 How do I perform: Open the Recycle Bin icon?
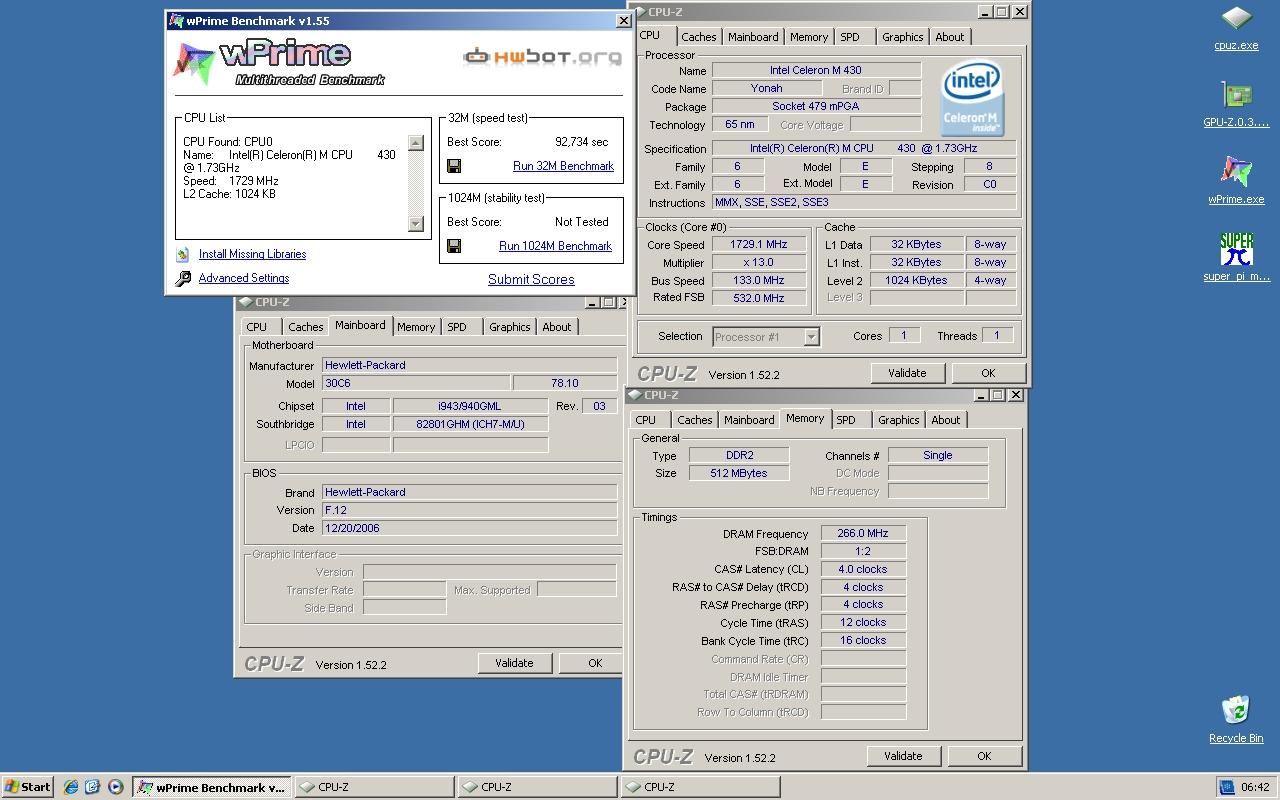1236,720
